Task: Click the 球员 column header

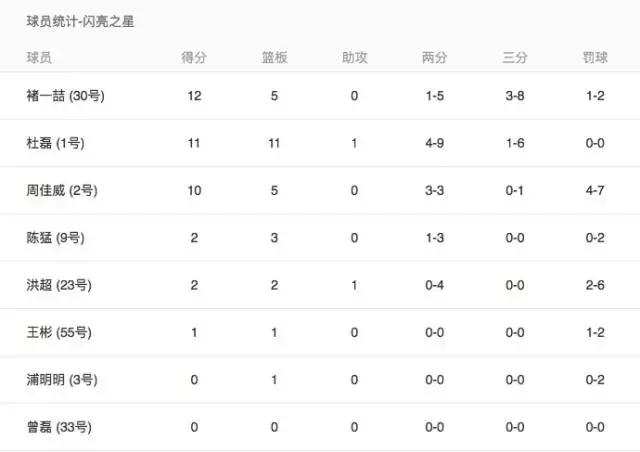Action: [x=40, y=58]
